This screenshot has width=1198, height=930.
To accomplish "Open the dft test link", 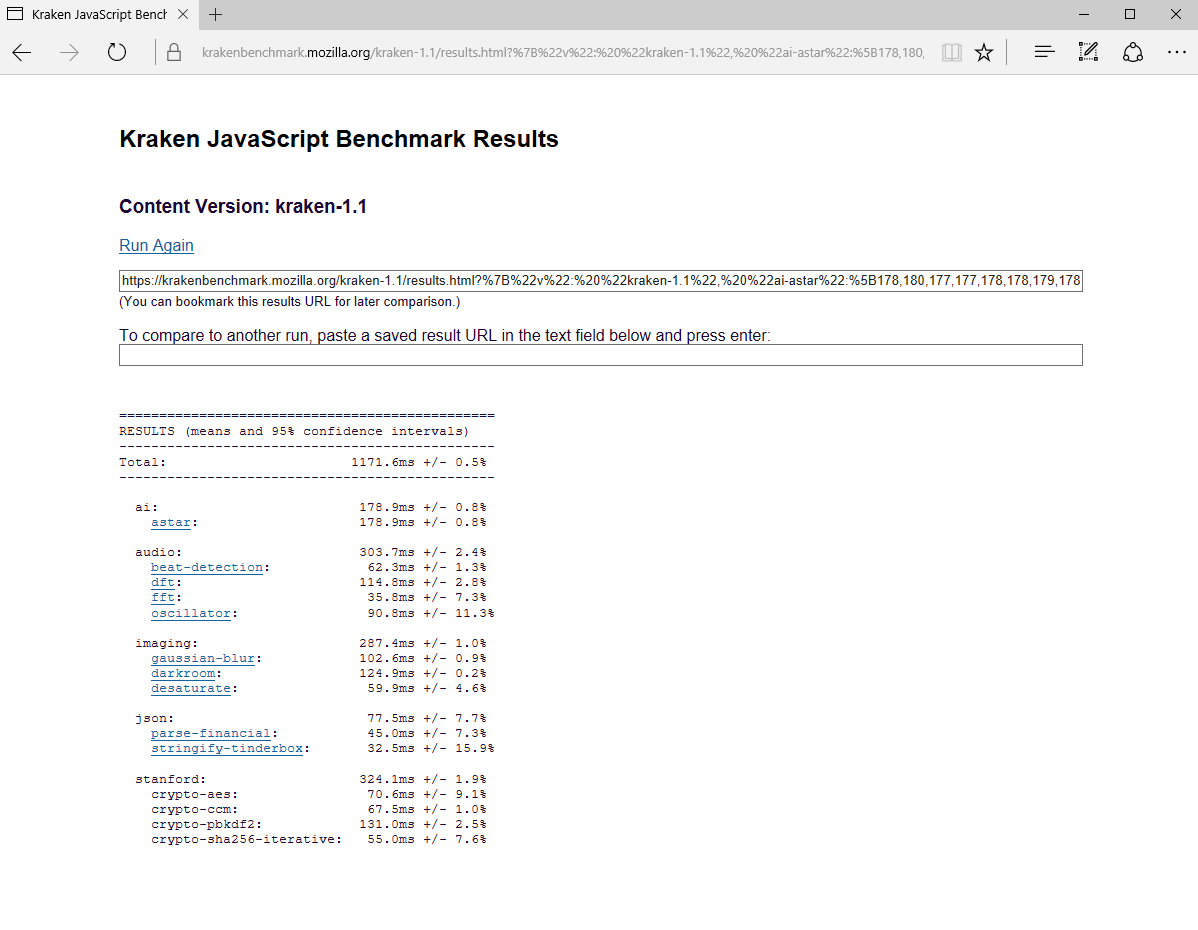I will pyautogui.click(x=163, y=582).
